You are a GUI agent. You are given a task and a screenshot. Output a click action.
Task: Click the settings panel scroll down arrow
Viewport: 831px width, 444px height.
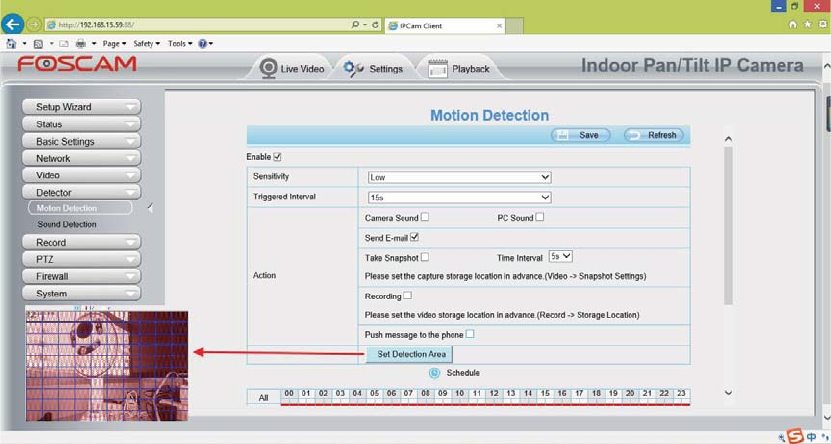point(728,393)
